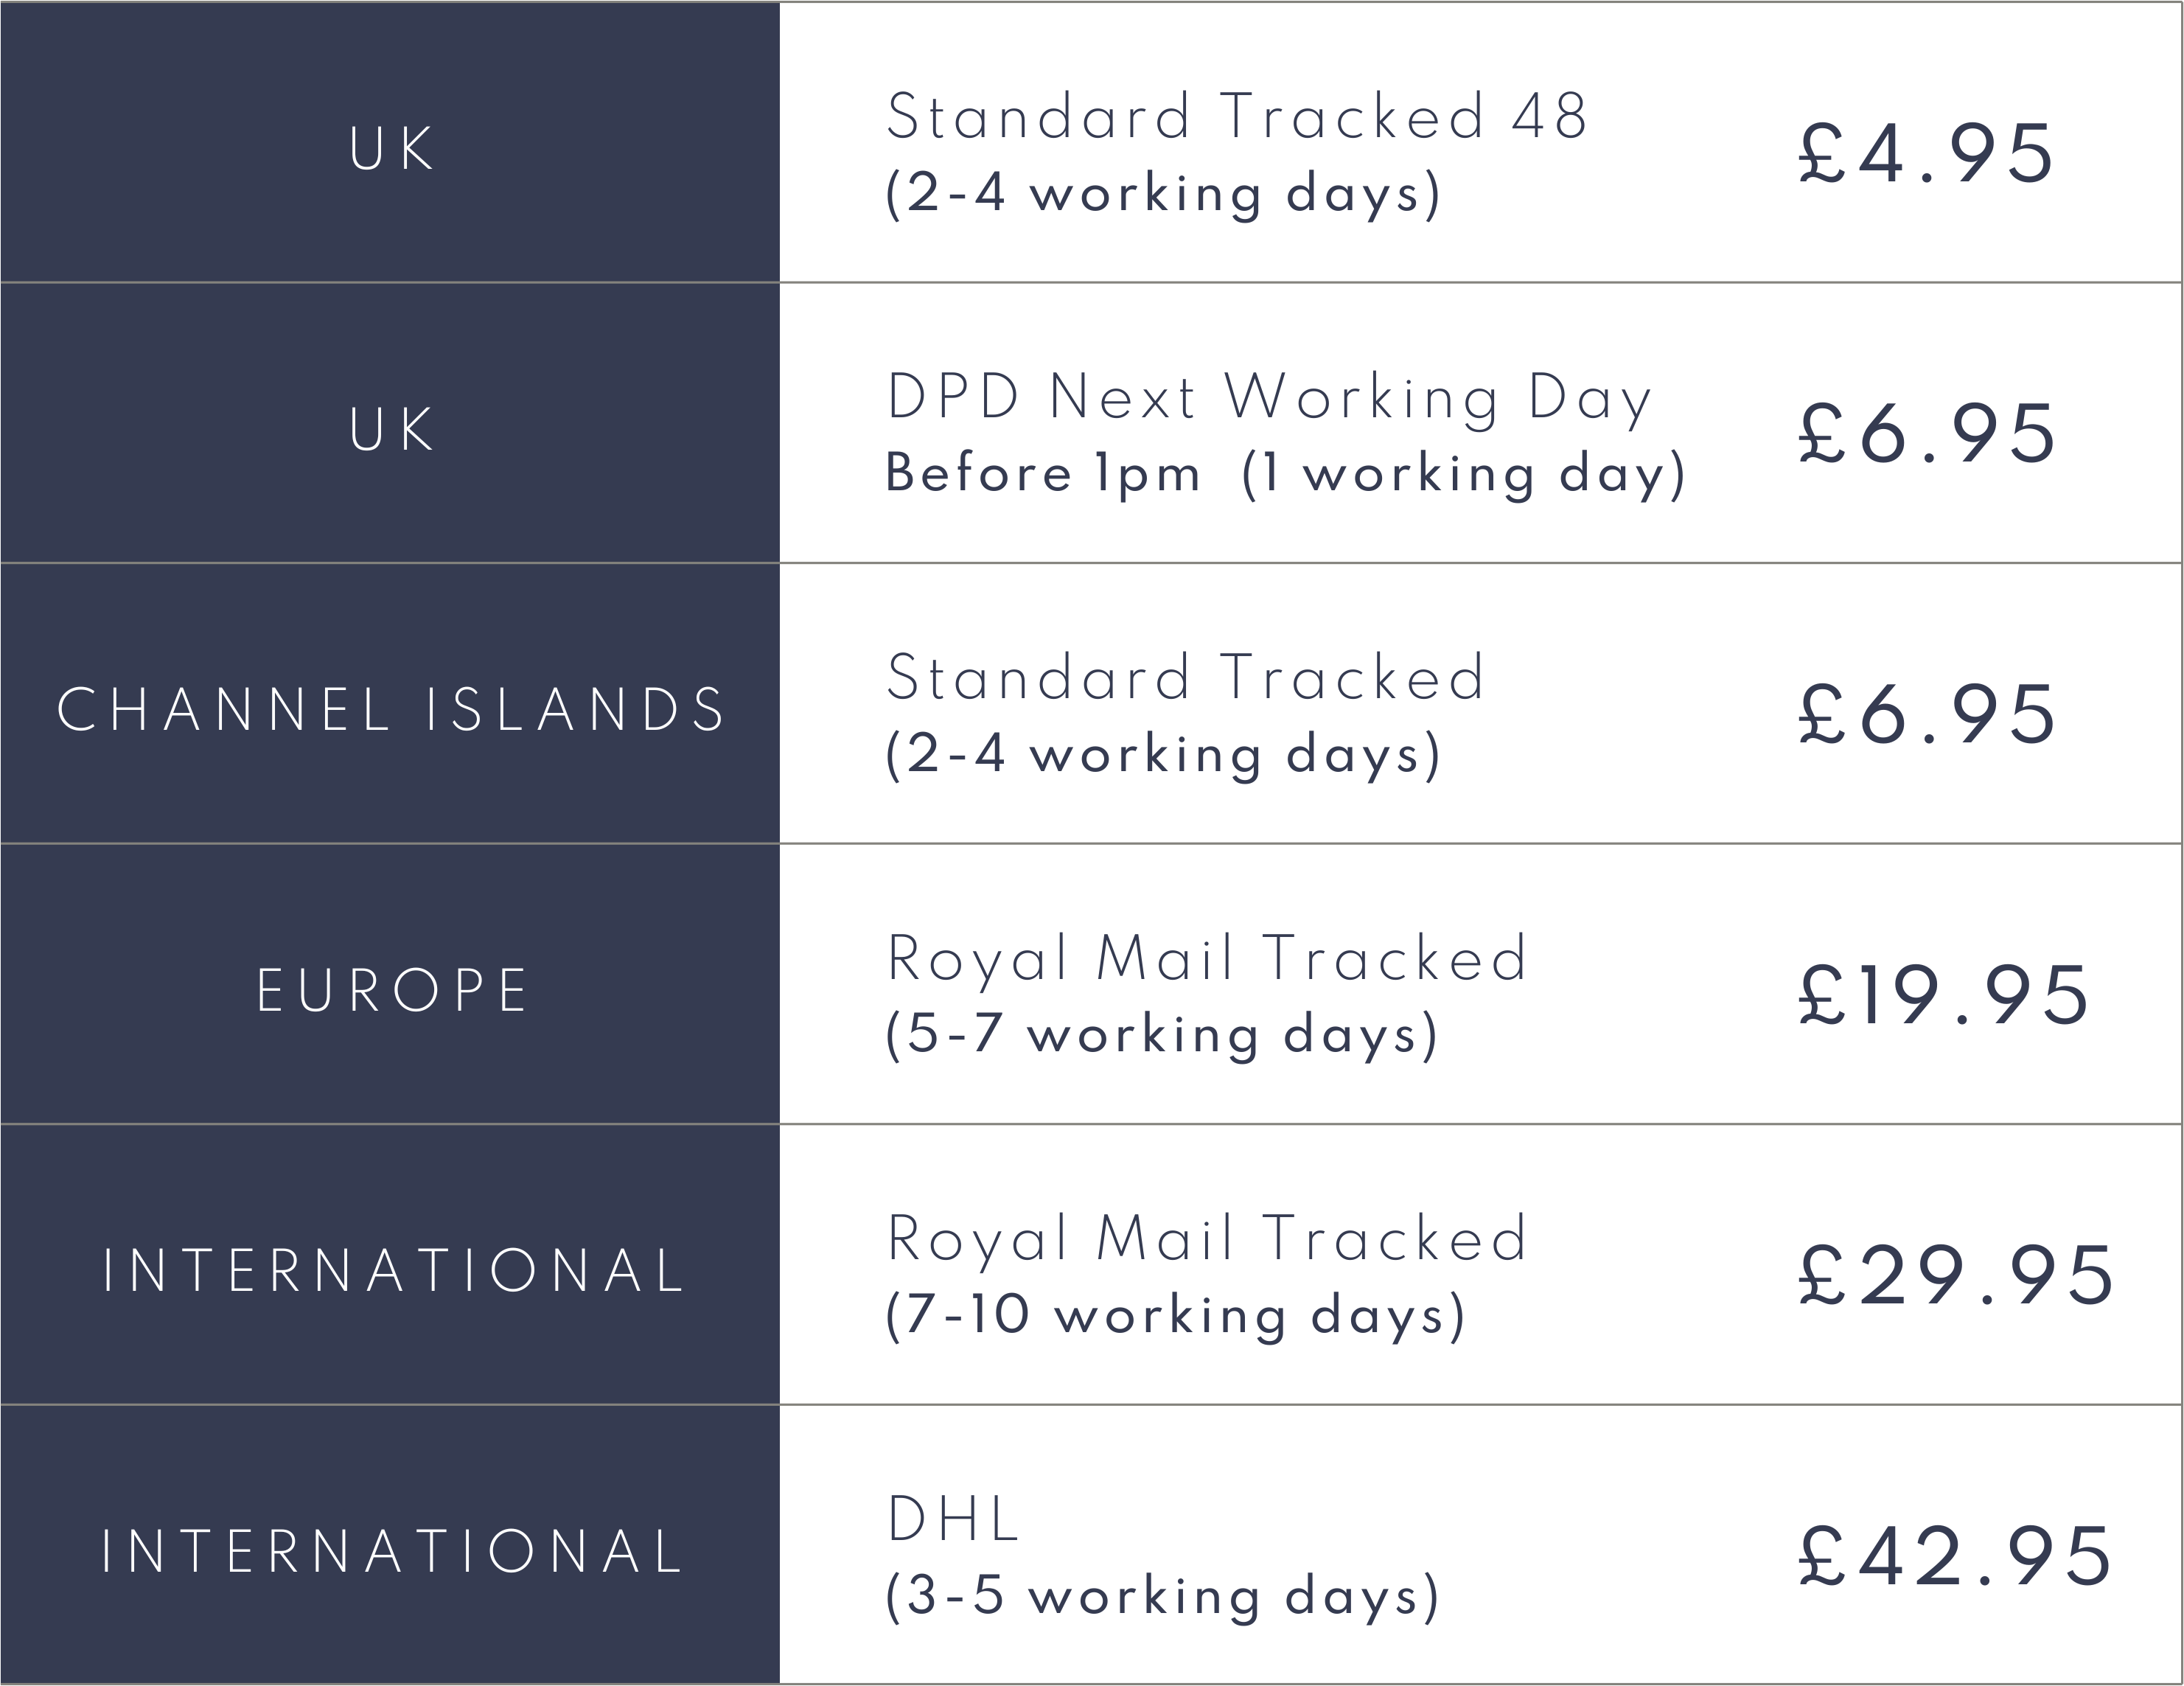
Task: Click the (5-7 working days) text
Action: point(1162,1034)
